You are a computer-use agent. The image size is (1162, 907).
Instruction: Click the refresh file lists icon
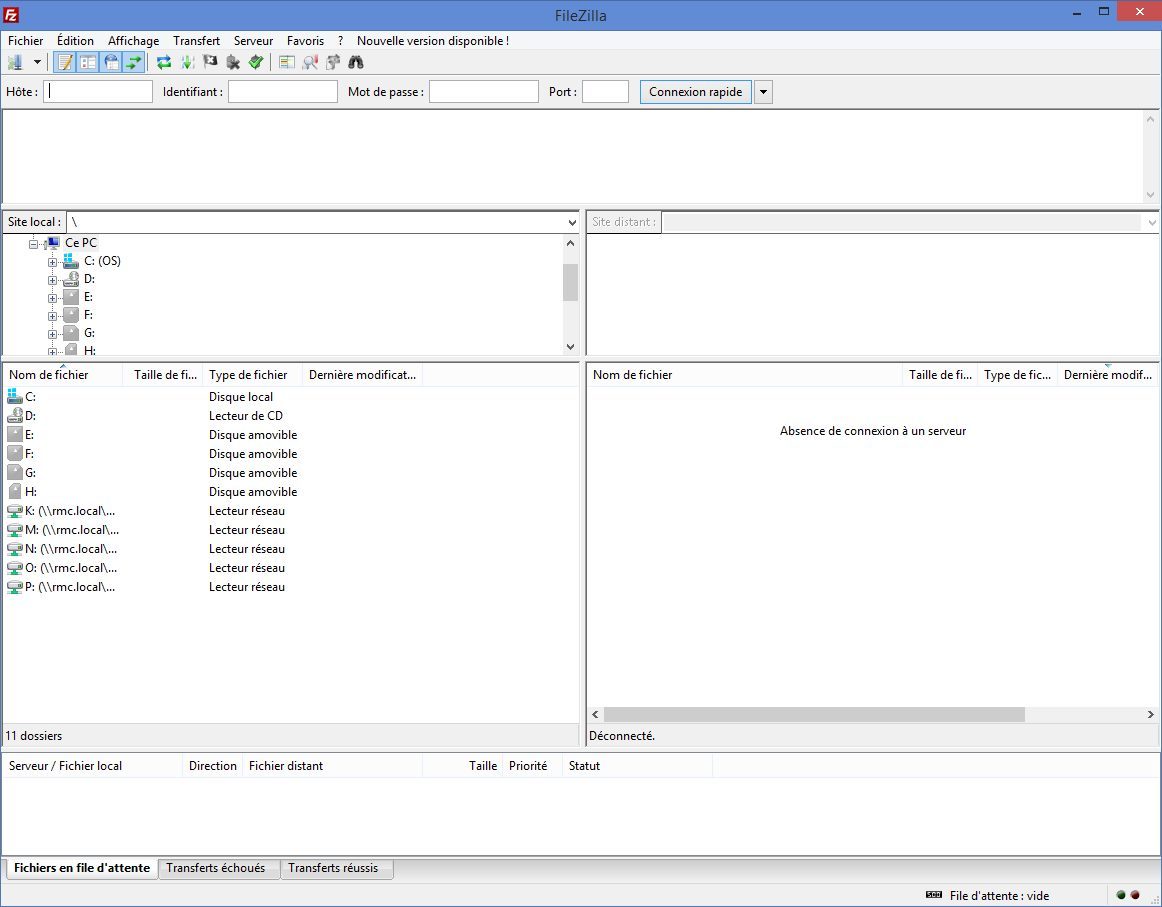tap(164, 62)
